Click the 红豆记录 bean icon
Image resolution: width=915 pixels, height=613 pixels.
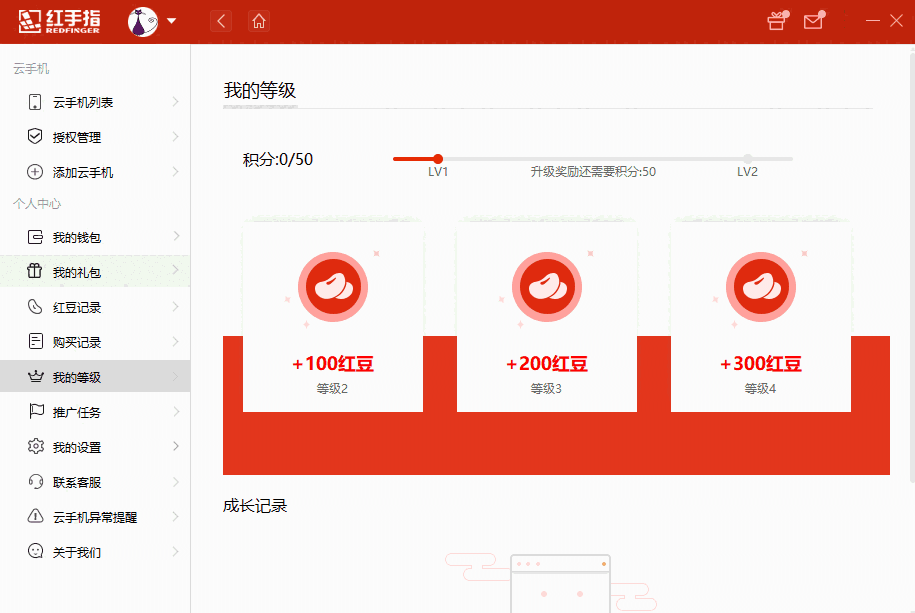[x=35, y=306]
